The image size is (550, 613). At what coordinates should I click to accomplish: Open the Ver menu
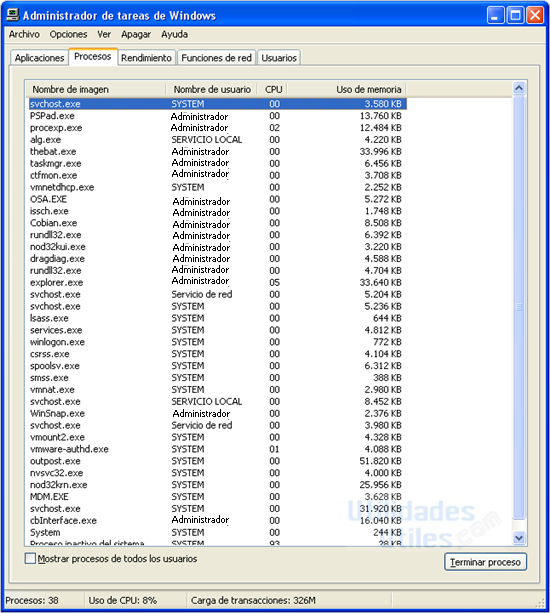[x=104, y=34]
